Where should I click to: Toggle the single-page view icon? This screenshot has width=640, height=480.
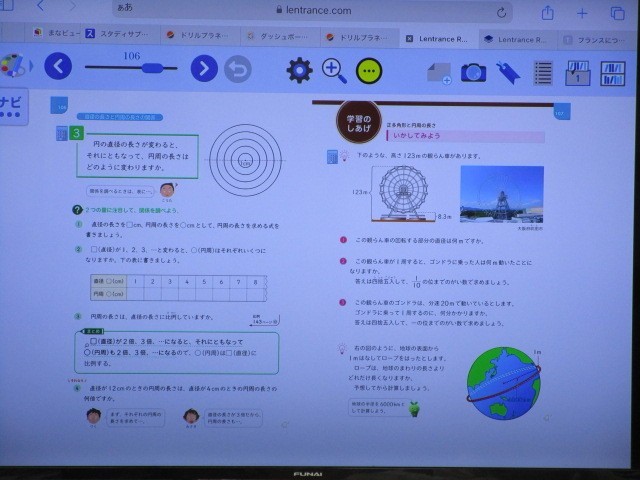[577, 72]
